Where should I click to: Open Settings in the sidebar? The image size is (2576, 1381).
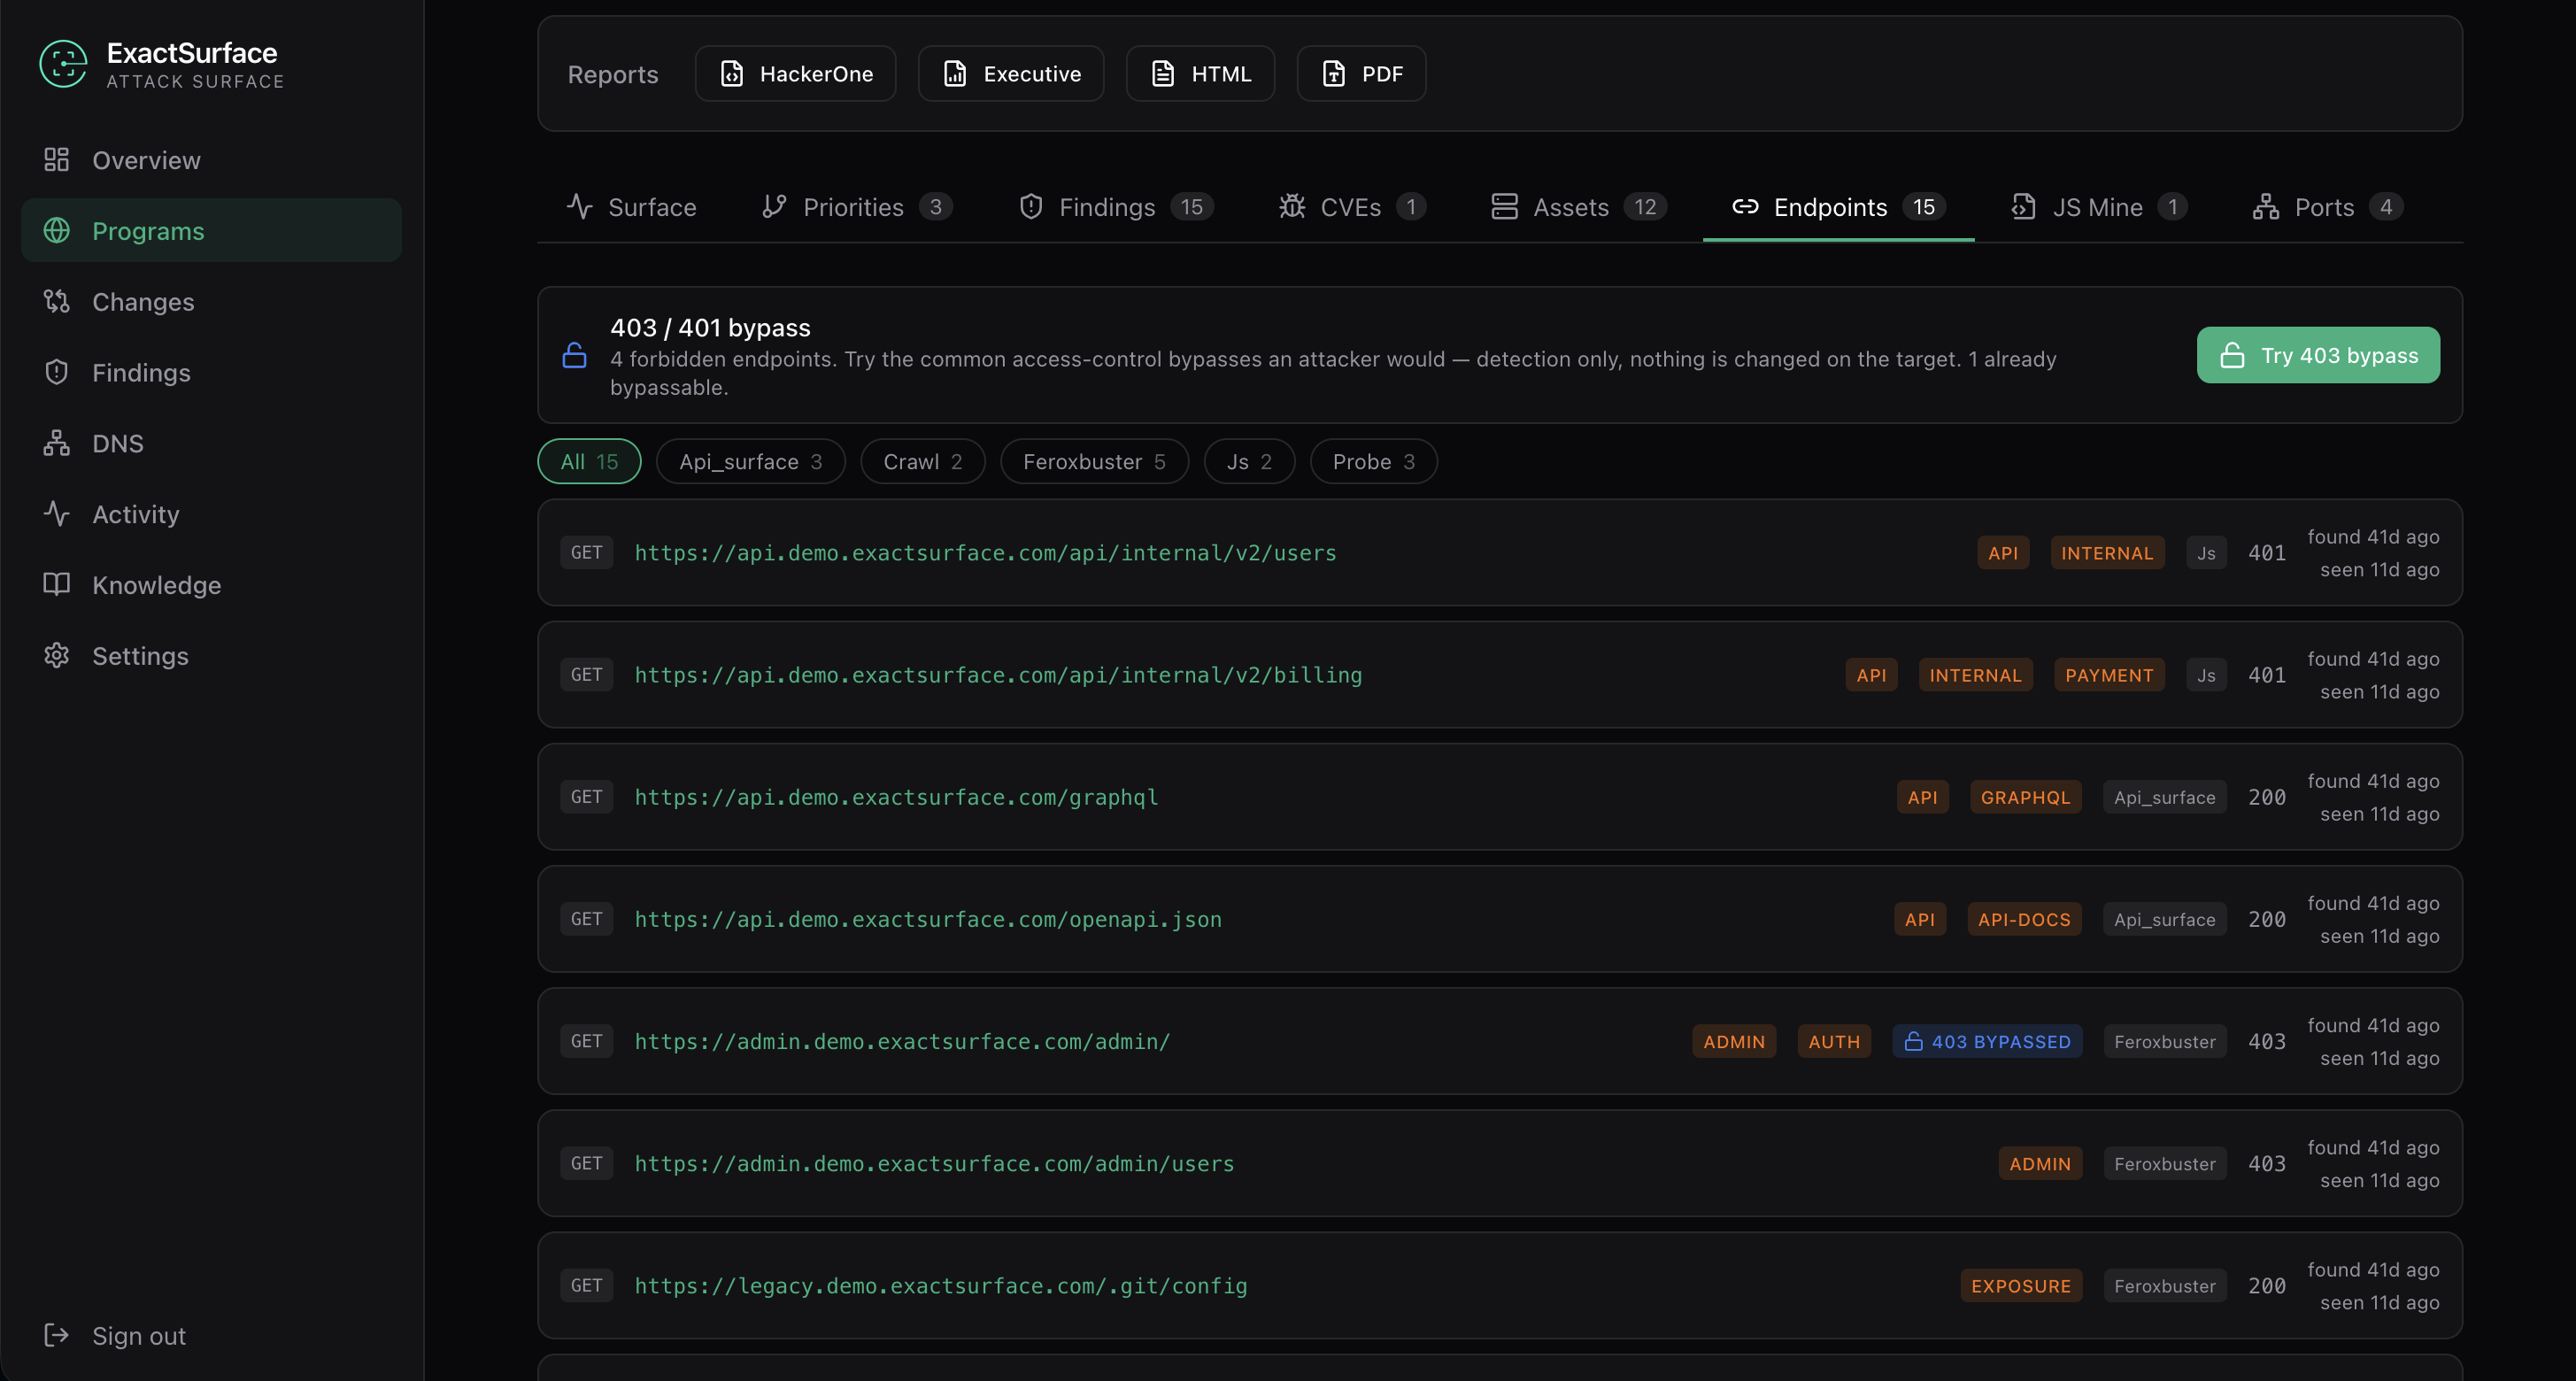[211, 656]
